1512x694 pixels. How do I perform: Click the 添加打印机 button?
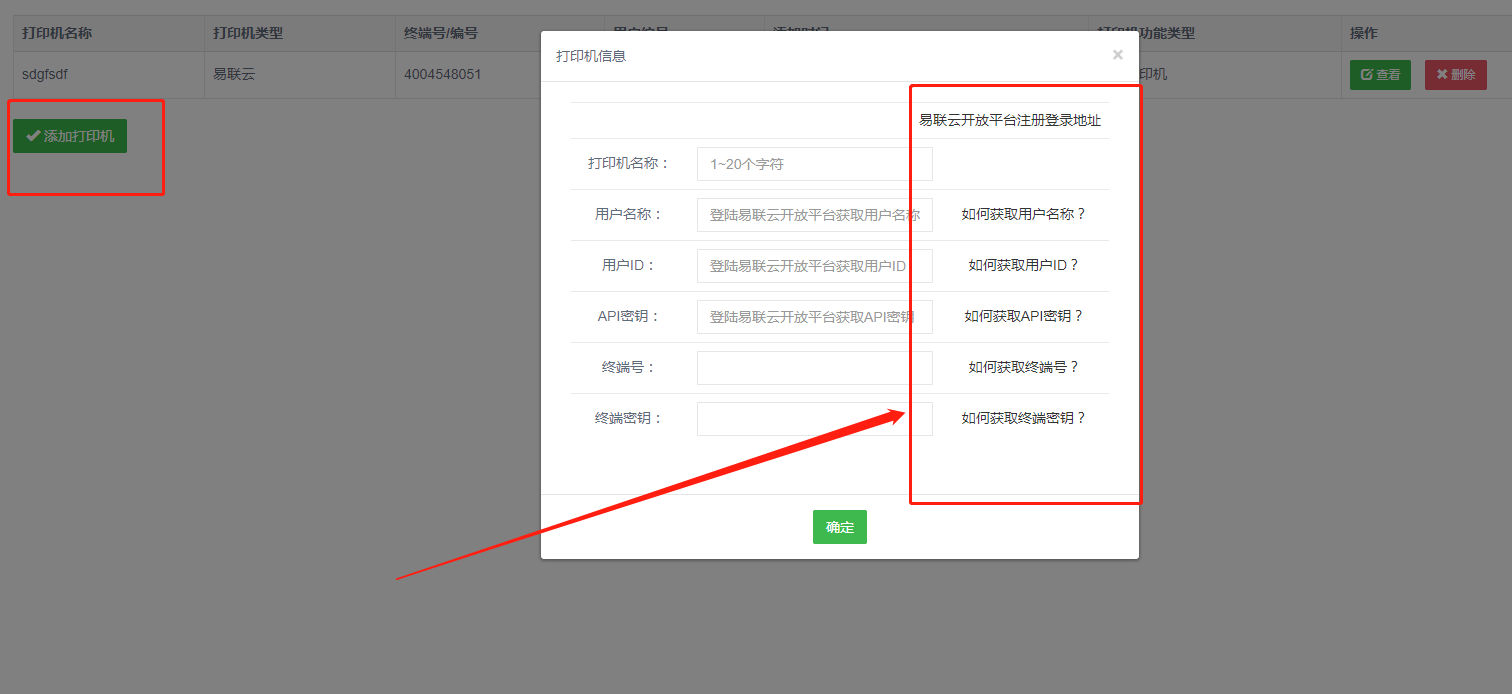pyautogui.click(x=70, y=136)
